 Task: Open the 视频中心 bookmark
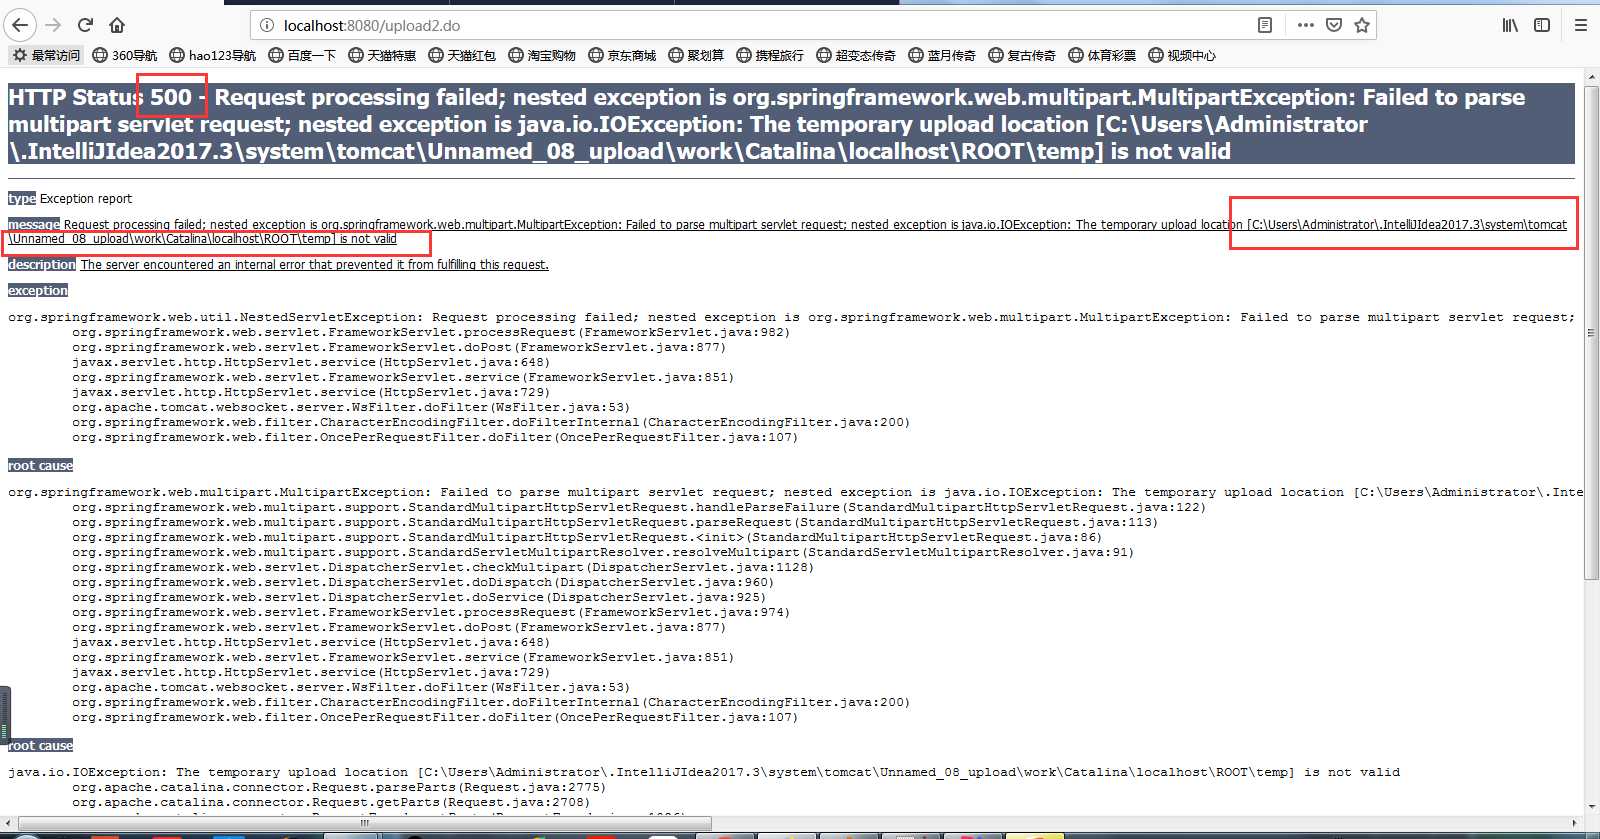point(1182,55)
